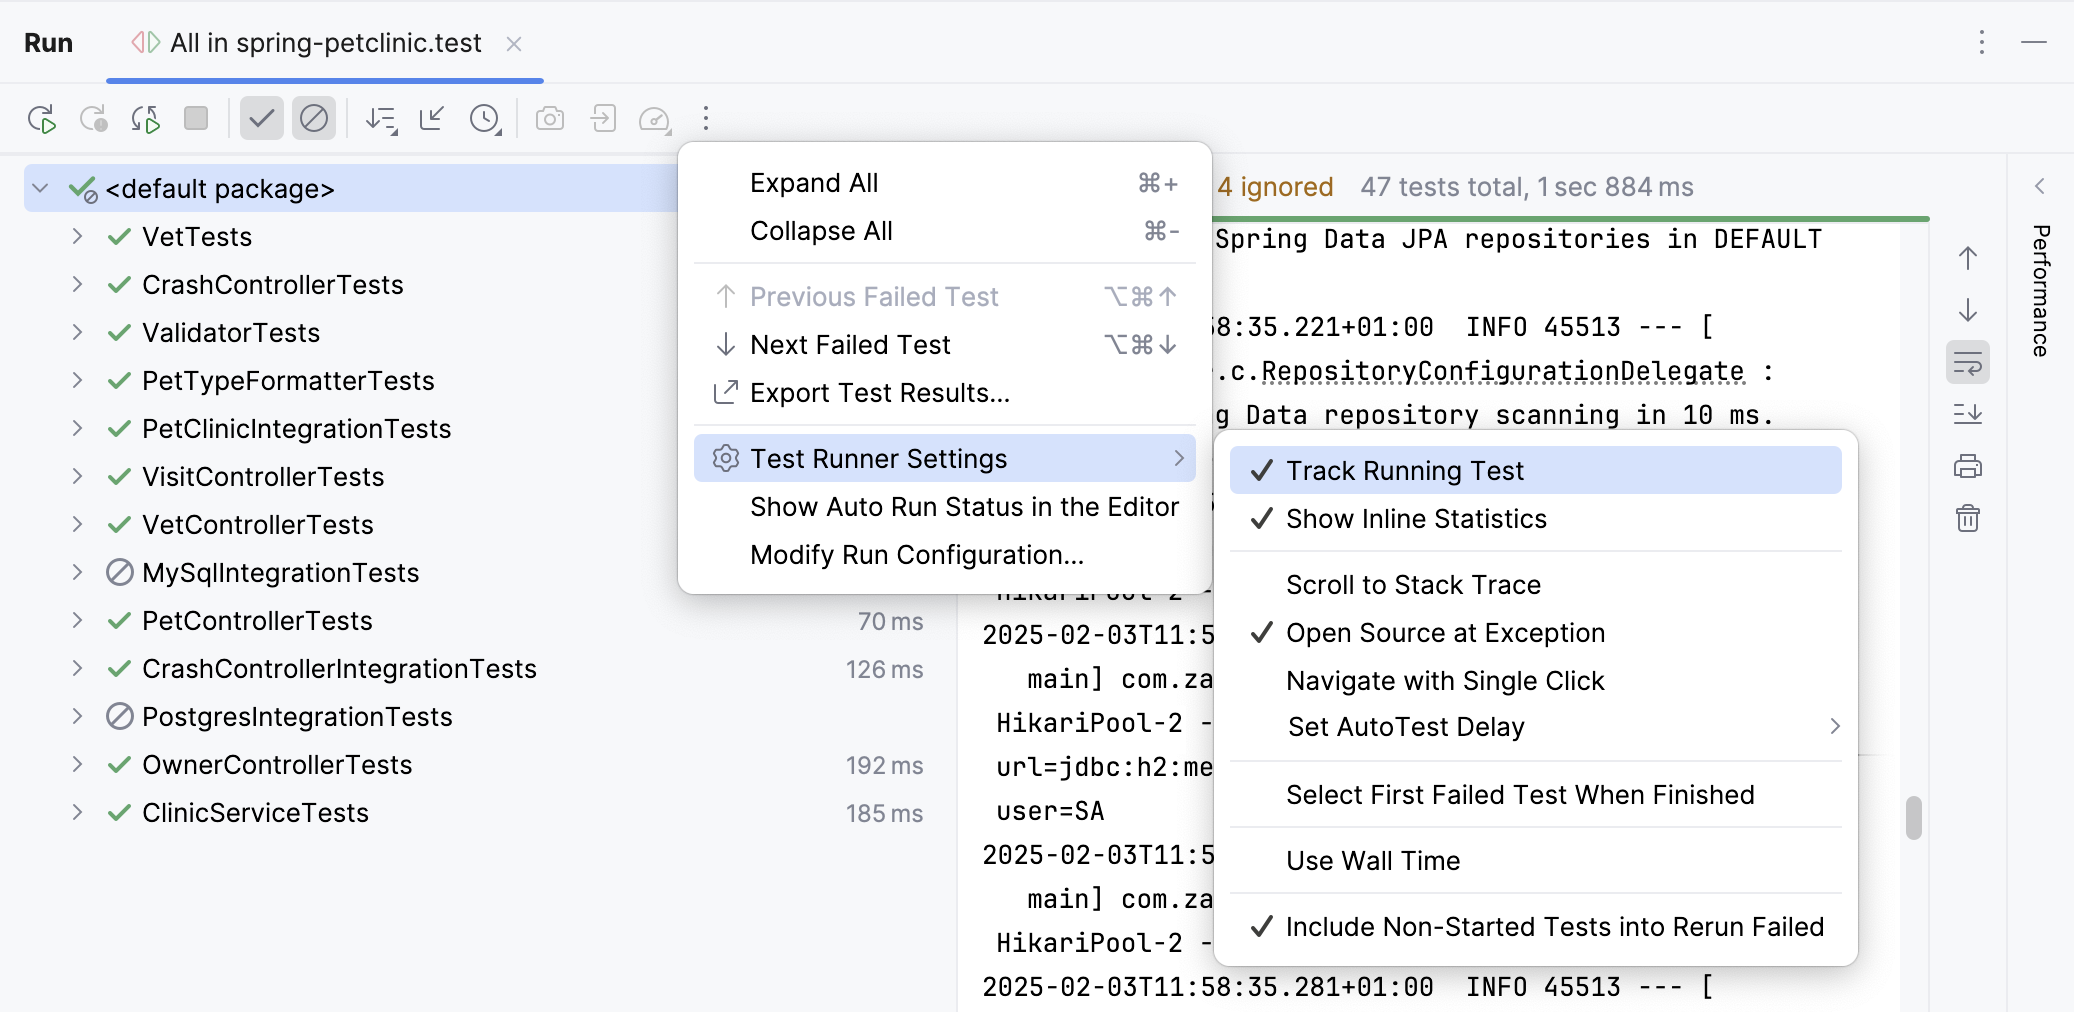This screenshot has width=2074, height=1012.
Task: Toggle showing ignored tests
Action: click(x=314, y=118)
